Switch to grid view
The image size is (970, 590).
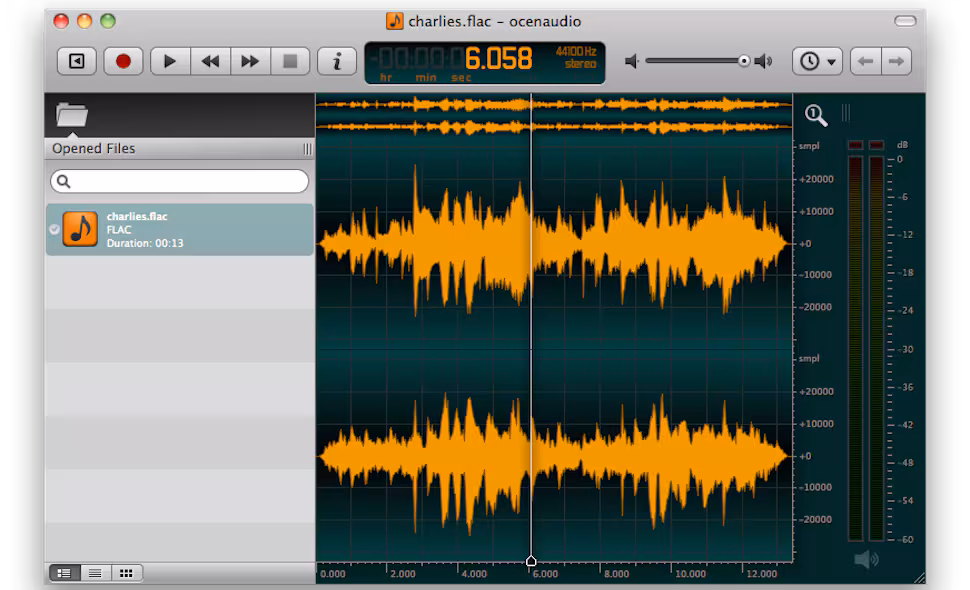pos(126,573)
